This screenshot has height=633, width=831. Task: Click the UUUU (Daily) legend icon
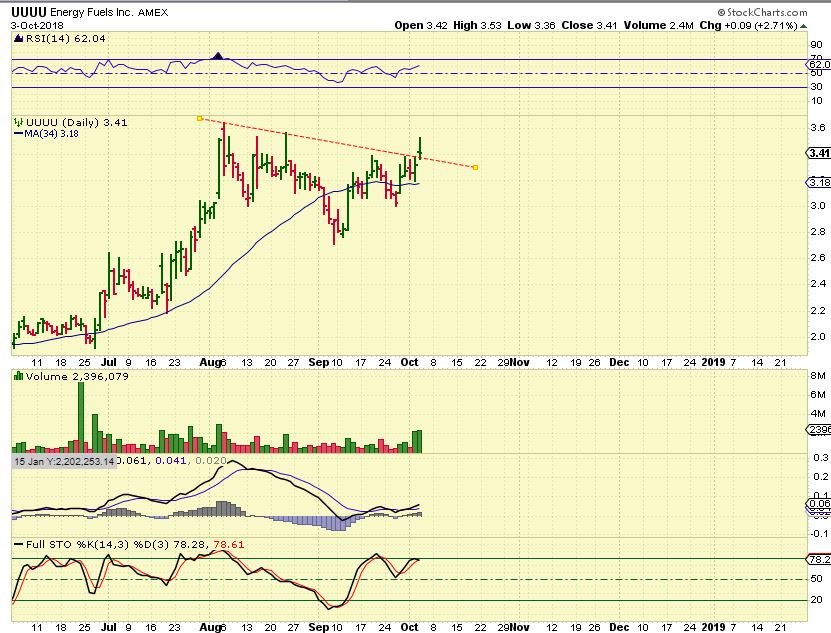(19, 122)
